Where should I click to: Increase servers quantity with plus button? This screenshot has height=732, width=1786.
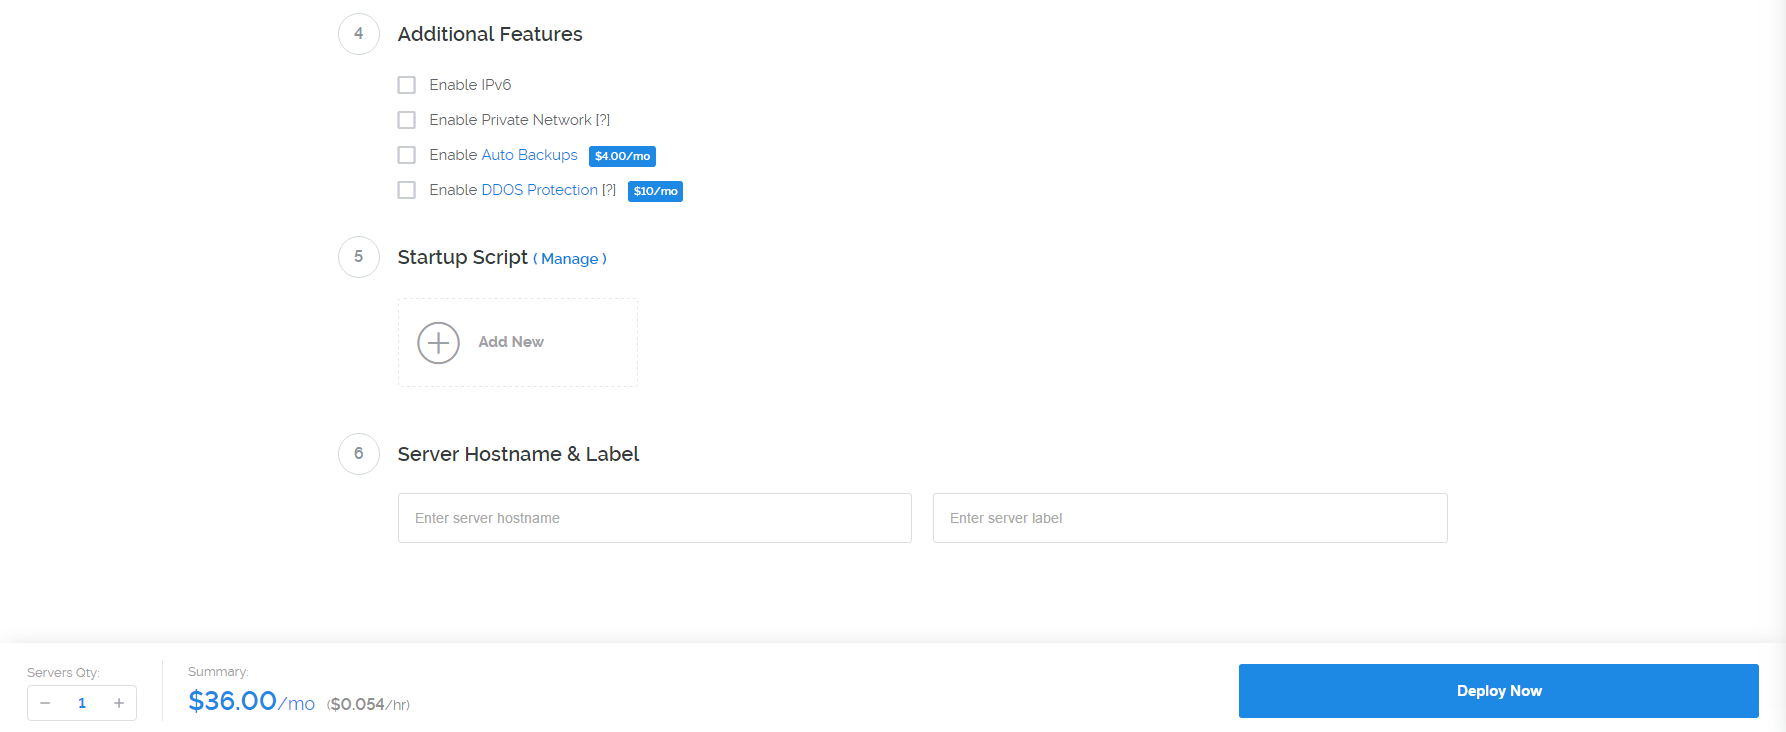click(119, 703)
